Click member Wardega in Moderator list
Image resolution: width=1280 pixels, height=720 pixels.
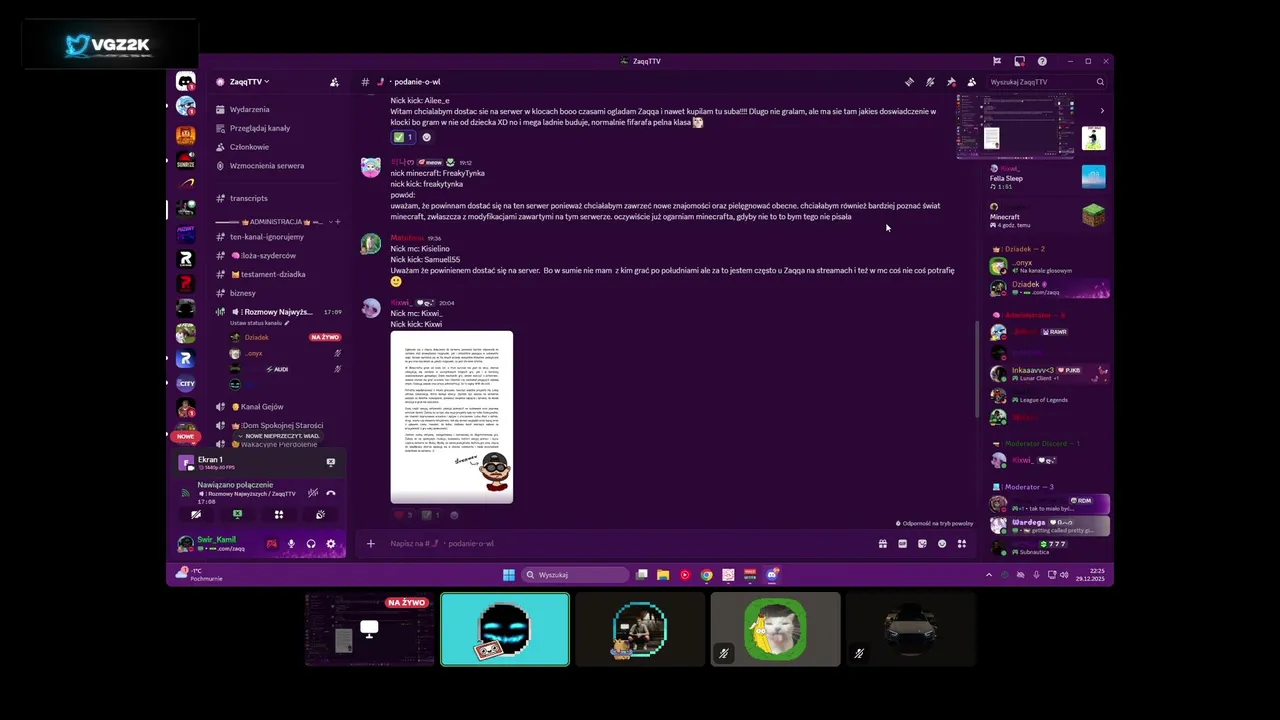click(x=1048, y=525)
